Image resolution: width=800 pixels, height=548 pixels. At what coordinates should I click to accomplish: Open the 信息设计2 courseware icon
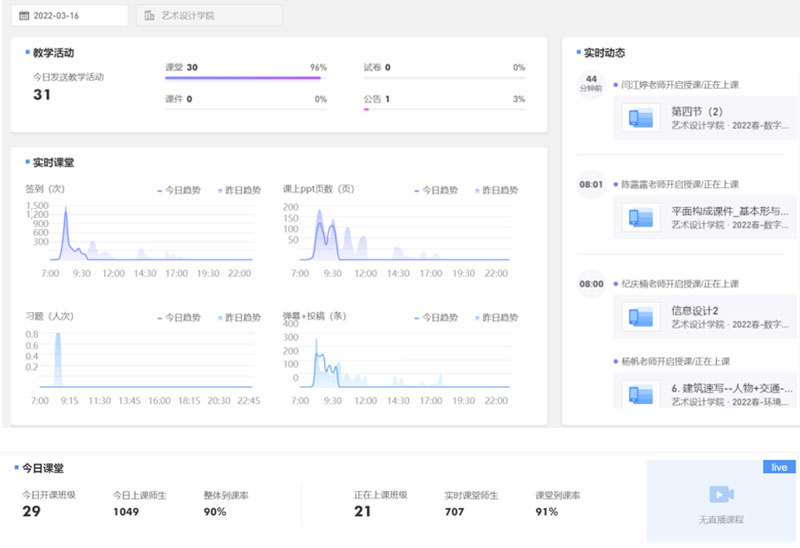639,317
